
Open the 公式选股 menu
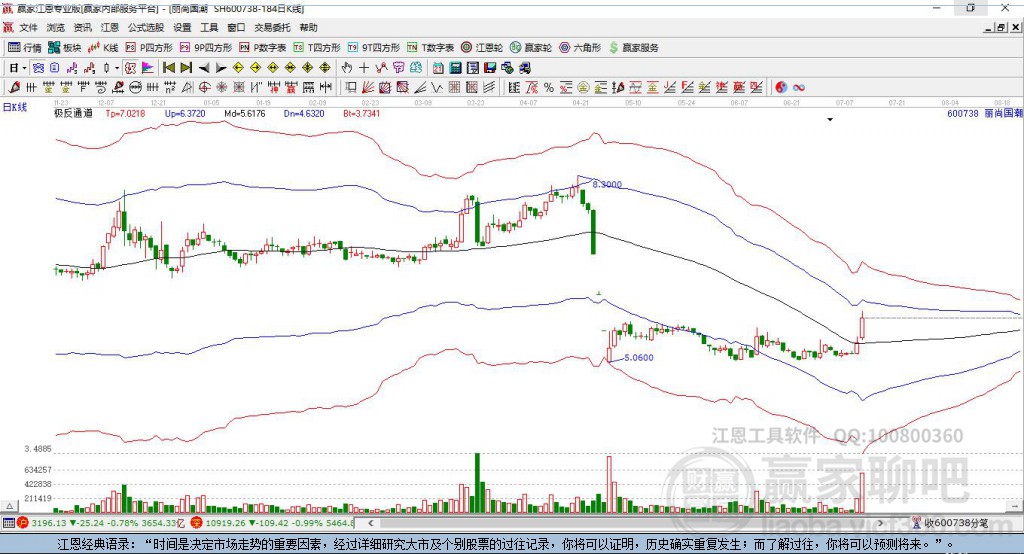(x=146, y=27)
